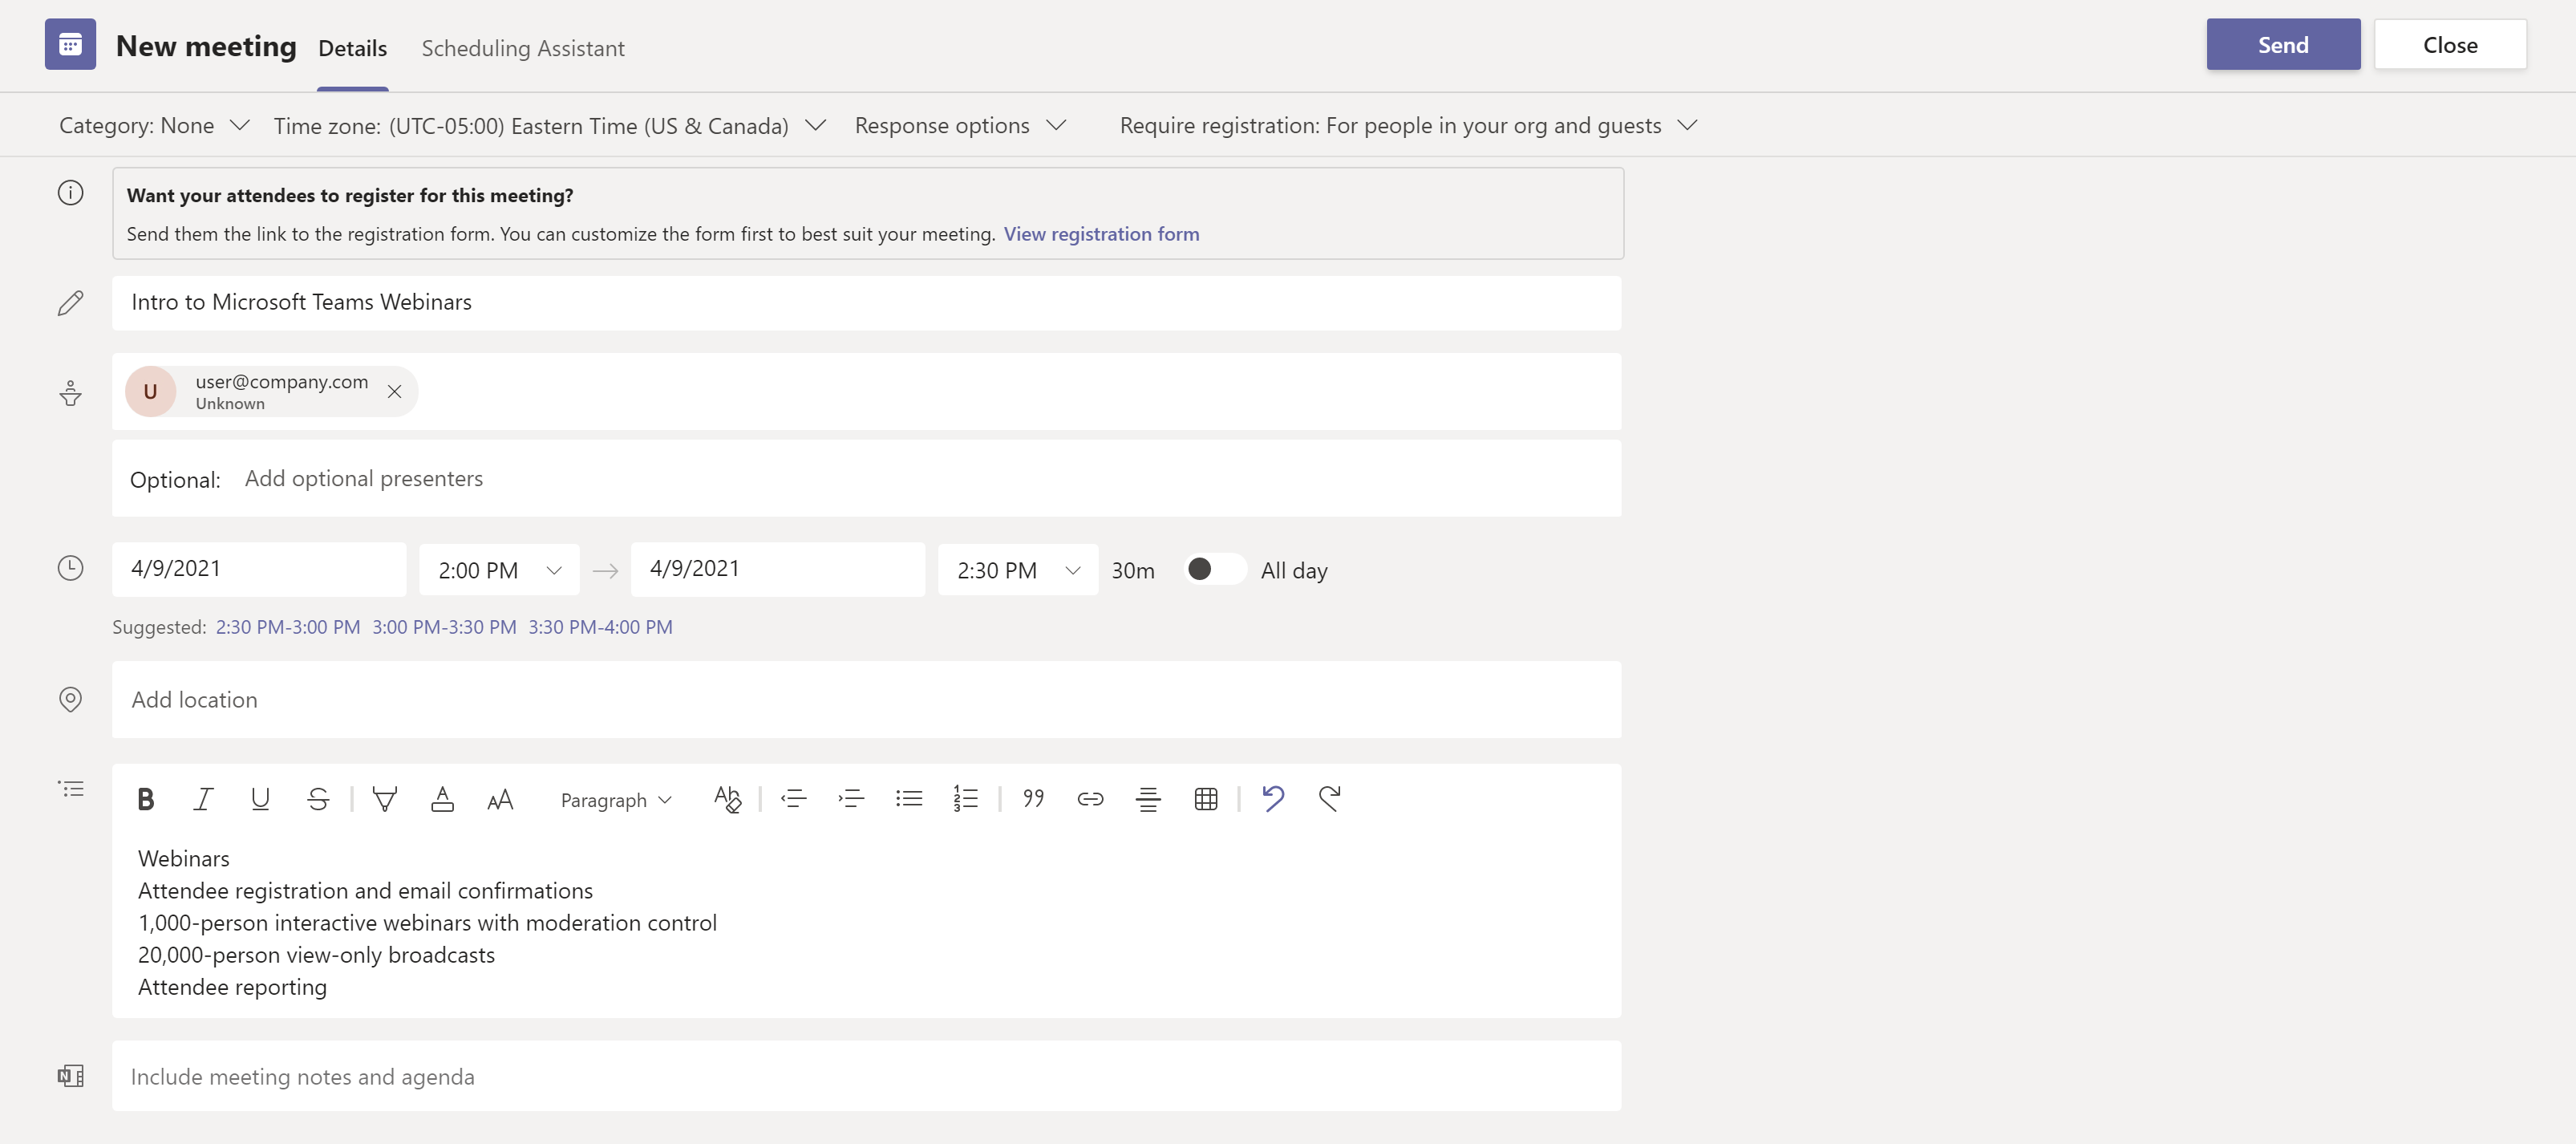Insert a numbered list
Image resolution: width=2576 pixels, height=1144 pixels.
(x=965, y=799)
